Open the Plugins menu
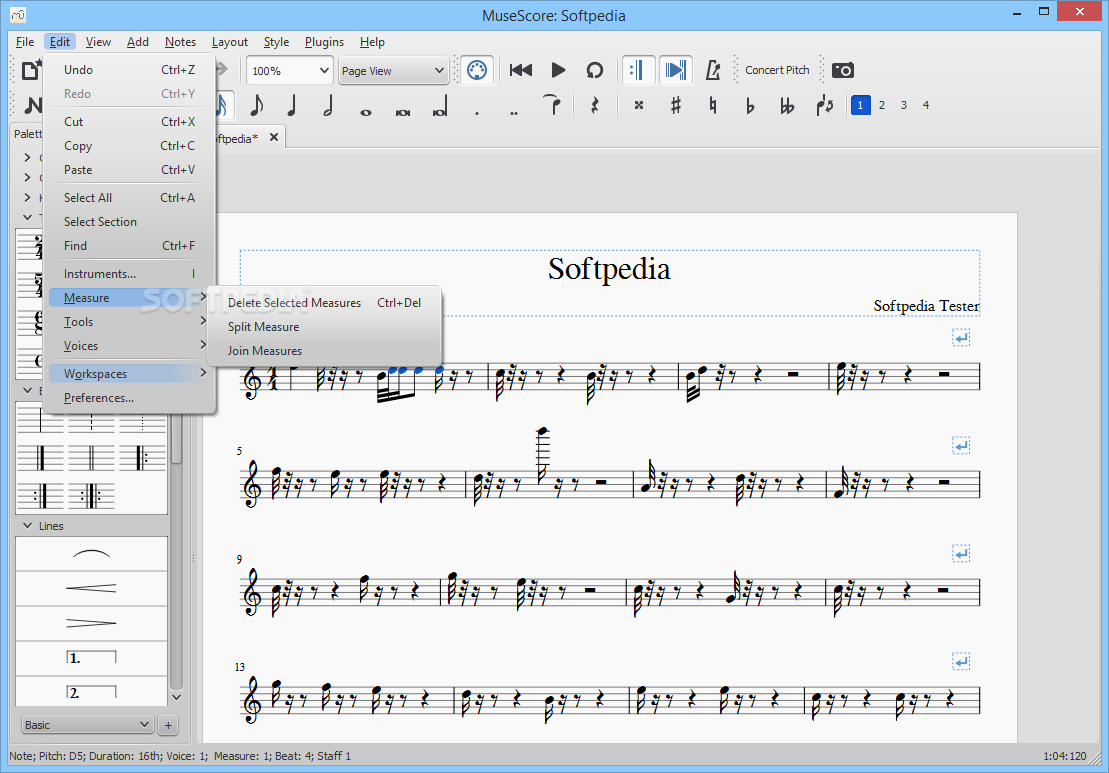1109x773 pixels. (324, 42)
